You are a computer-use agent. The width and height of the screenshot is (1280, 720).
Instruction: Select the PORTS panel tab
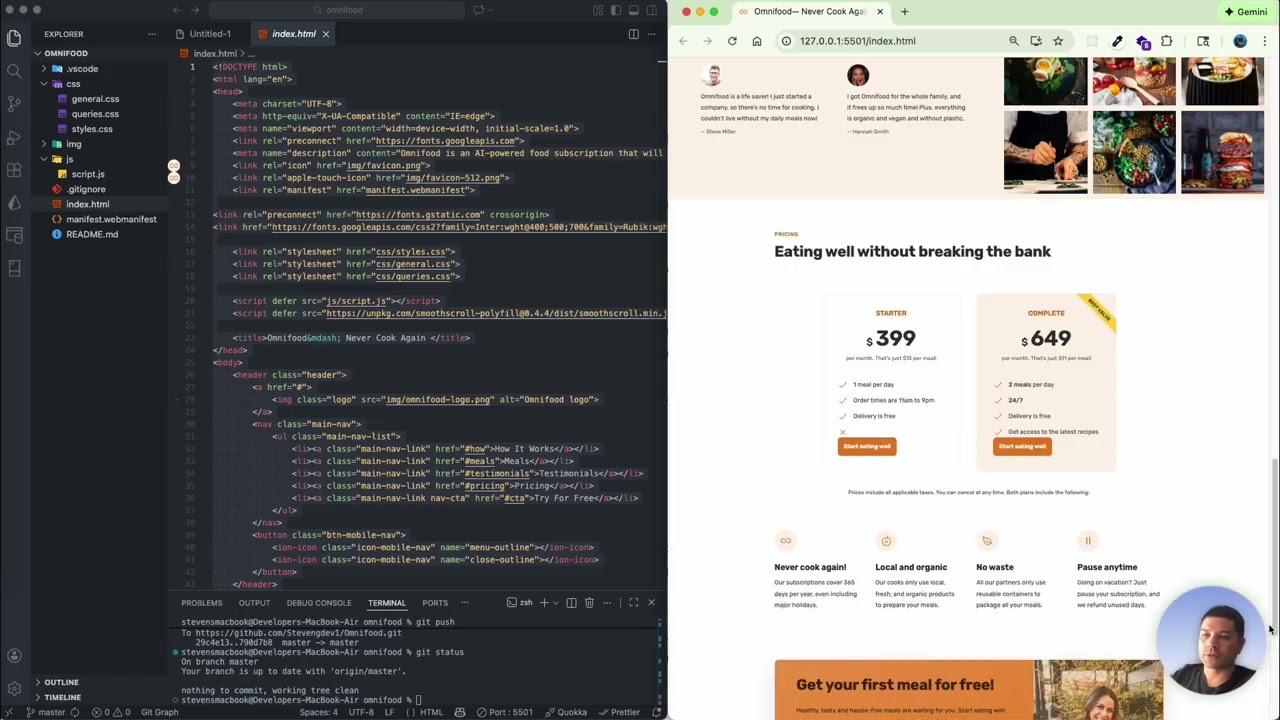pyautogui.click(x=435, y=603)
